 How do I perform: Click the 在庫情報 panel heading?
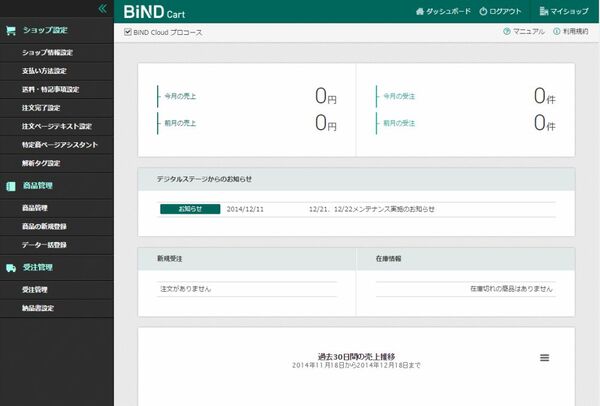tap(388, 259)
